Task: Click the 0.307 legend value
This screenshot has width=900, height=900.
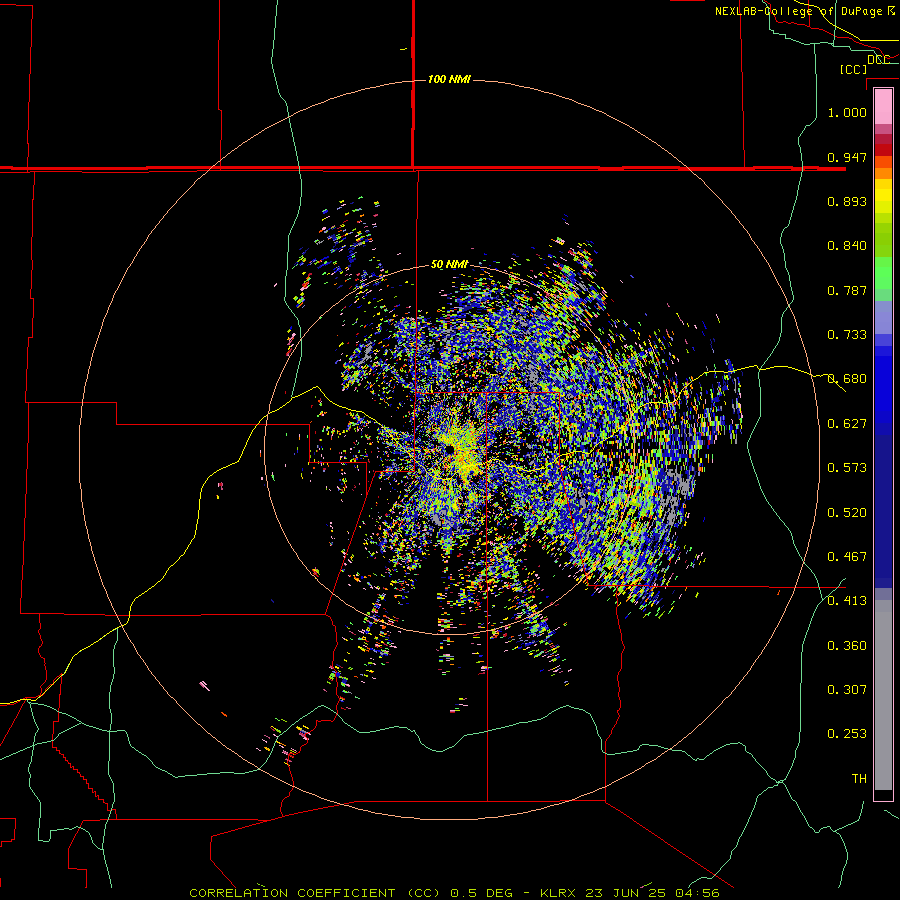Action: click(x=847, y=689)
